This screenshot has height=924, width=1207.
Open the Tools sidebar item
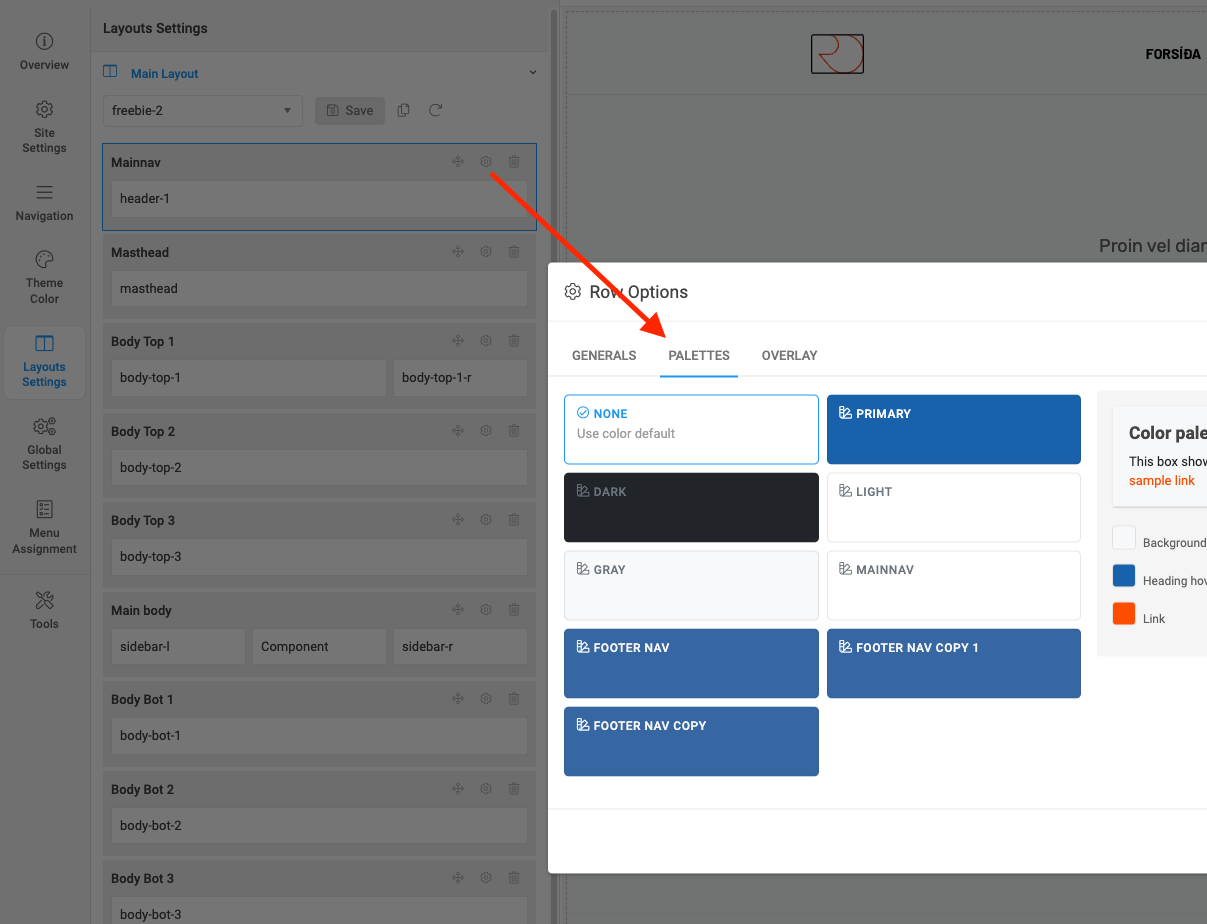pyautogui.click(x=44, y=610)
